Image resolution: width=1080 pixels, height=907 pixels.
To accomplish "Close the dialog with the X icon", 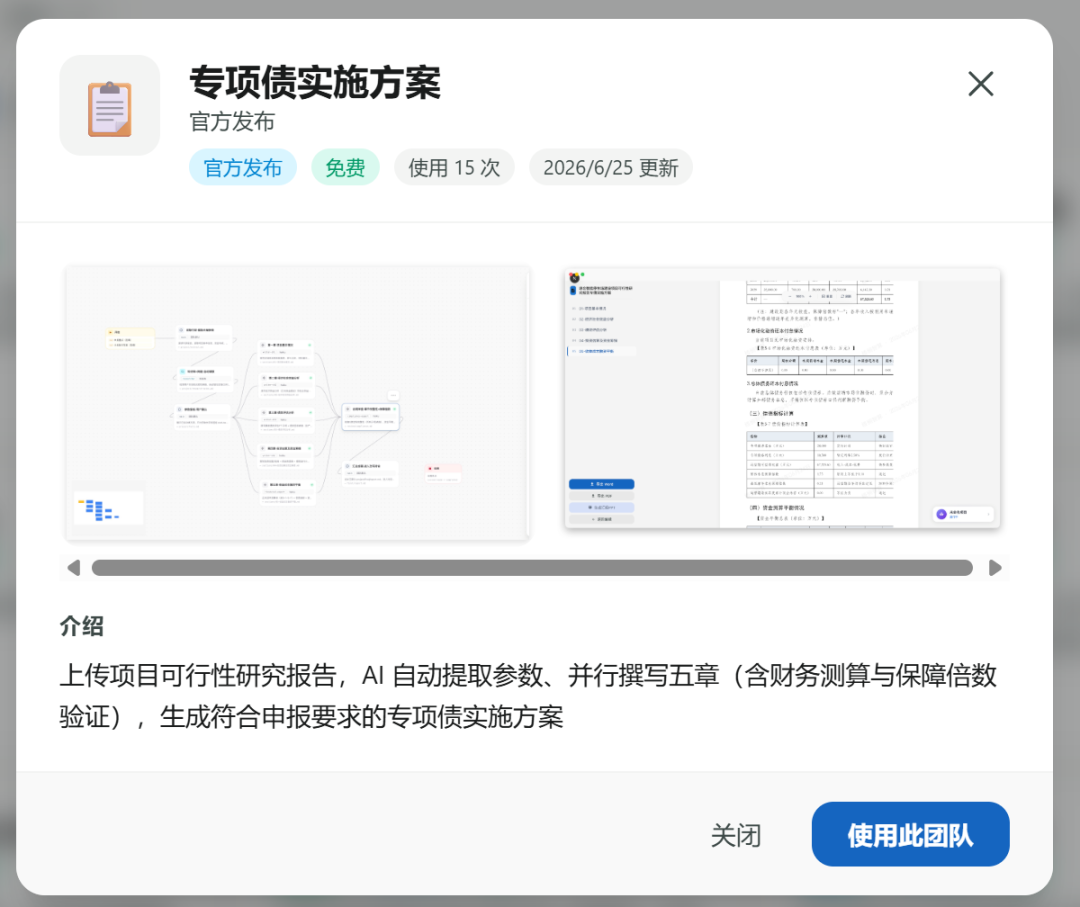I will coord(980,84).
